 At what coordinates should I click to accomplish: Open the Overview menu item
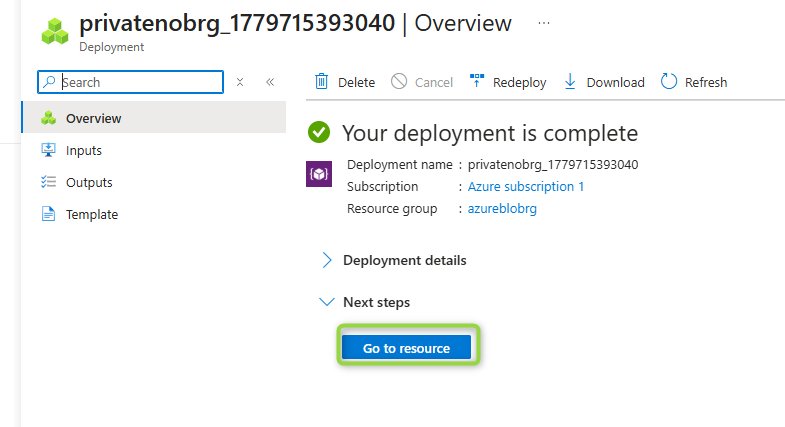coord(154,118)
